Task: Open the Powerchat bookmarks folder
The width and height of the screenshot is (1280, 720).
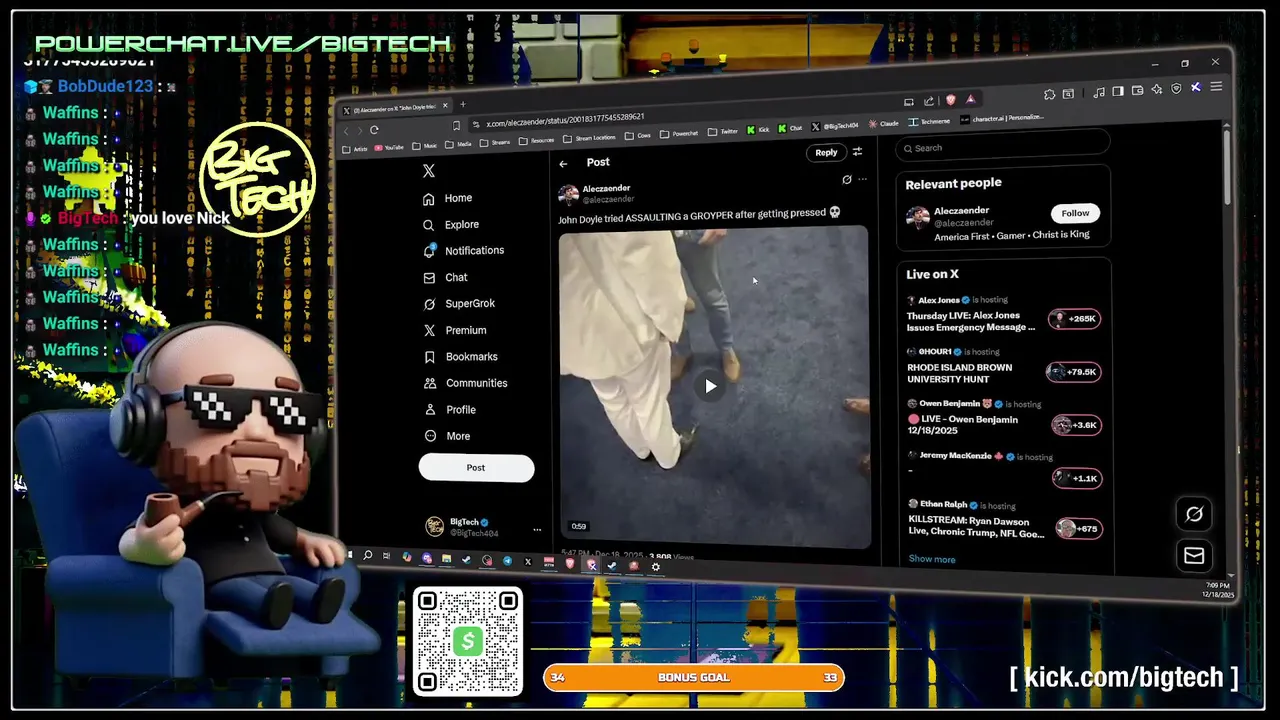Action: coord(679,134)
